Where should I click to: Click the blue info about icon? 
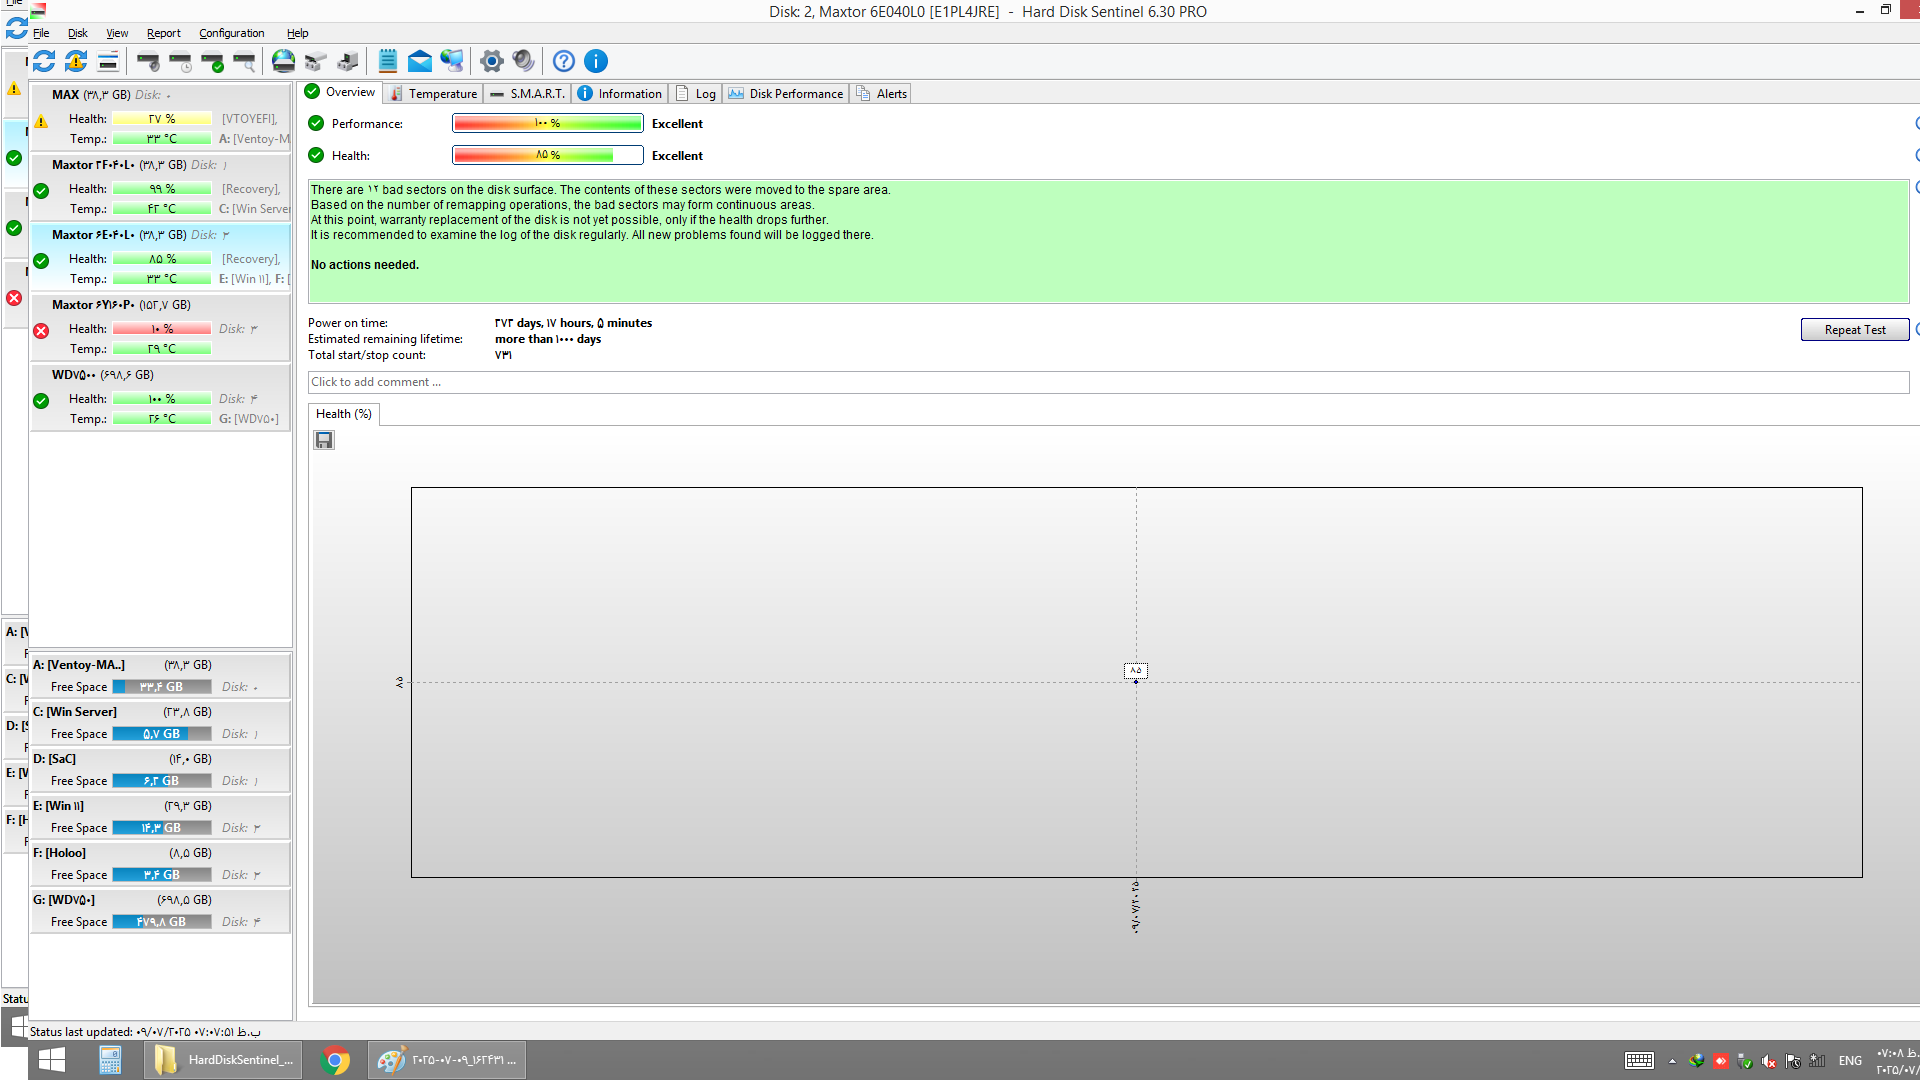coord(596,61)
